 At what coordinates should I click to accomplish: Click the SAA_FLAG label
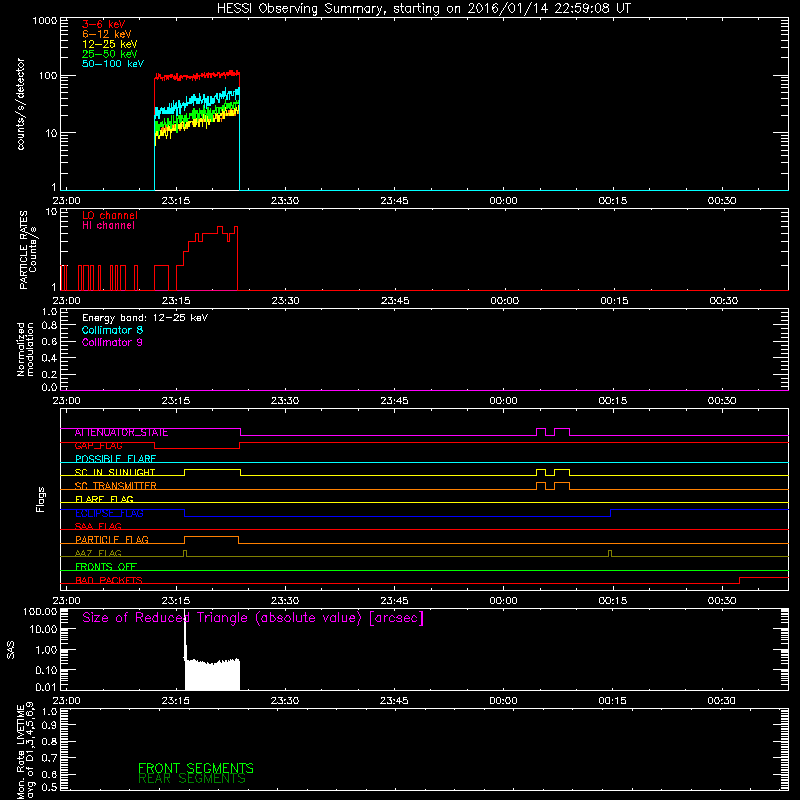pos(98,526)
